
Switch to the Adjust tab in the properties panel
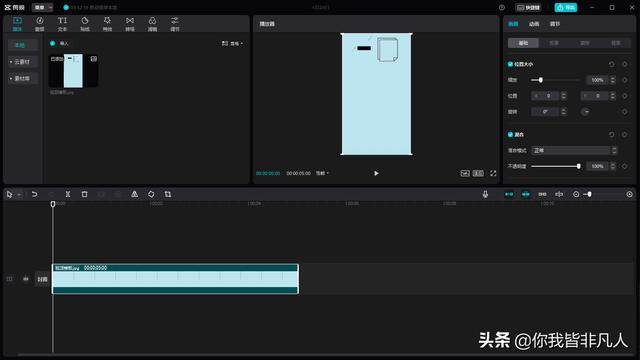tap(555, 24)
